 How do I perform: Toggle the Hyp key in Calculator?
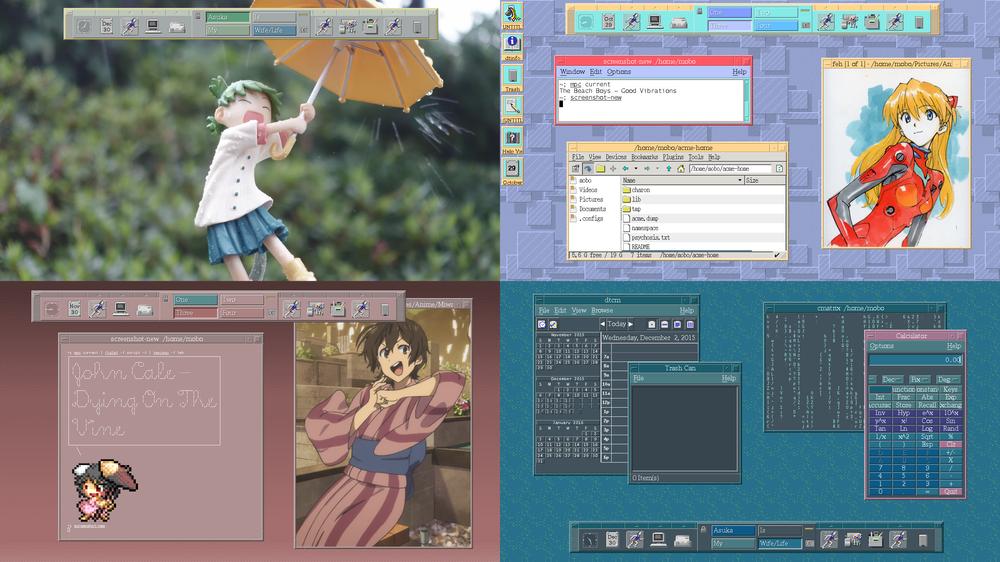(904, 413)
